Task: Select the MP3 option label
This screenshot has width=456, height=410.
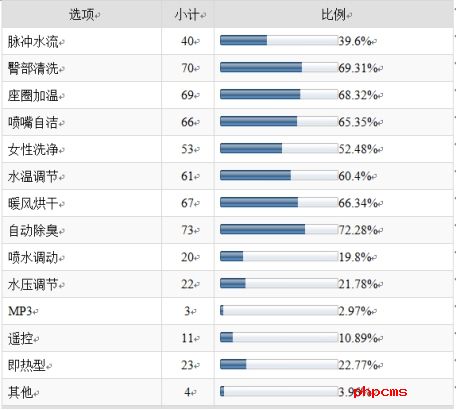Action: tap(20, 311)
